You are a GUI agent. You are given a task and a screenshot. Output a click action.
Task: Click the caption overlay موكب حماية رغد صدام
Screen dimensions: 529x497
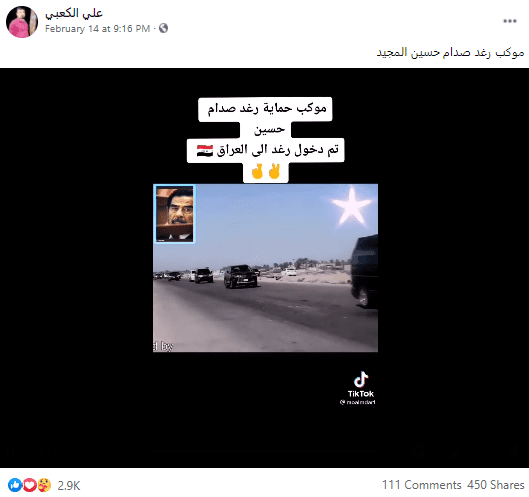[267, 109]
